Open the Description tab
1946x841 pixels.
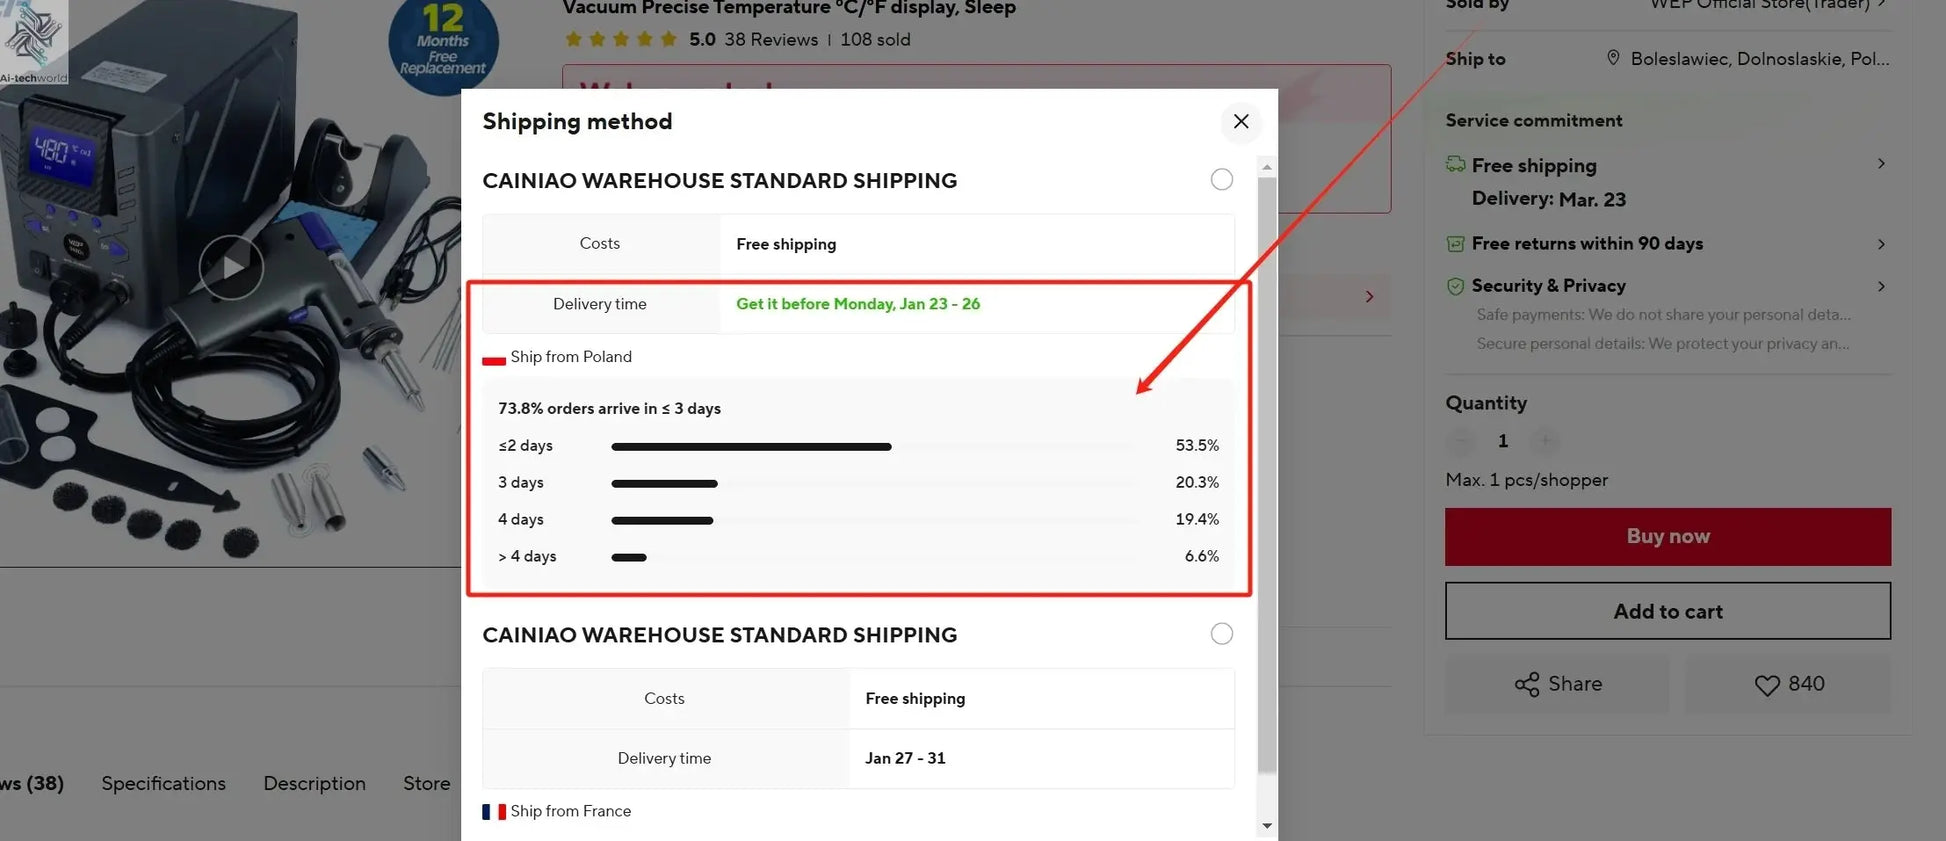coord(315,783)
